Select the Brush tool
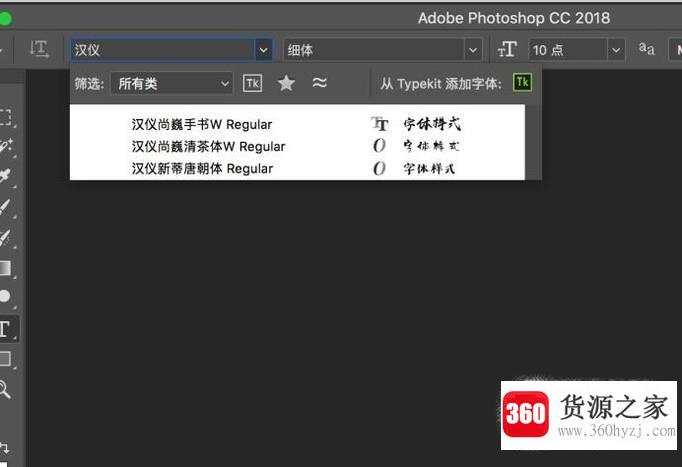The width and height of the screenshot is (682, 467). click(x=5, y=207)
